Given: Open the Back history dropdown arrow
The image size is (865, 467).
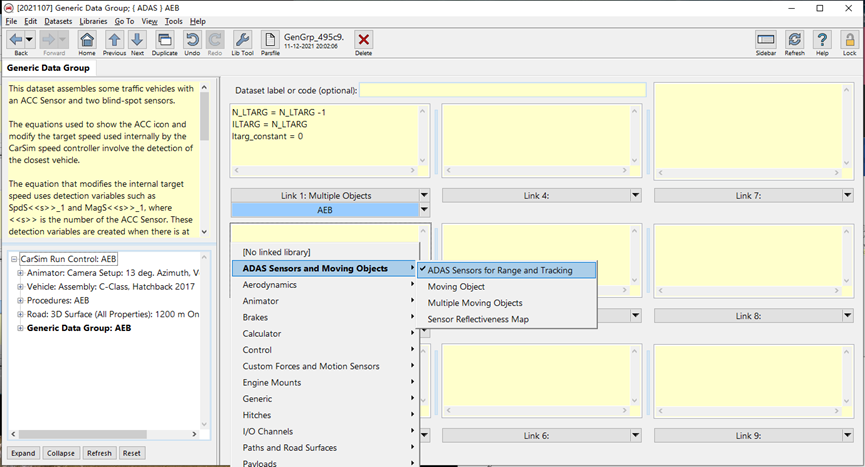Looking at the screenshot, I should click(x=30, y=40).
